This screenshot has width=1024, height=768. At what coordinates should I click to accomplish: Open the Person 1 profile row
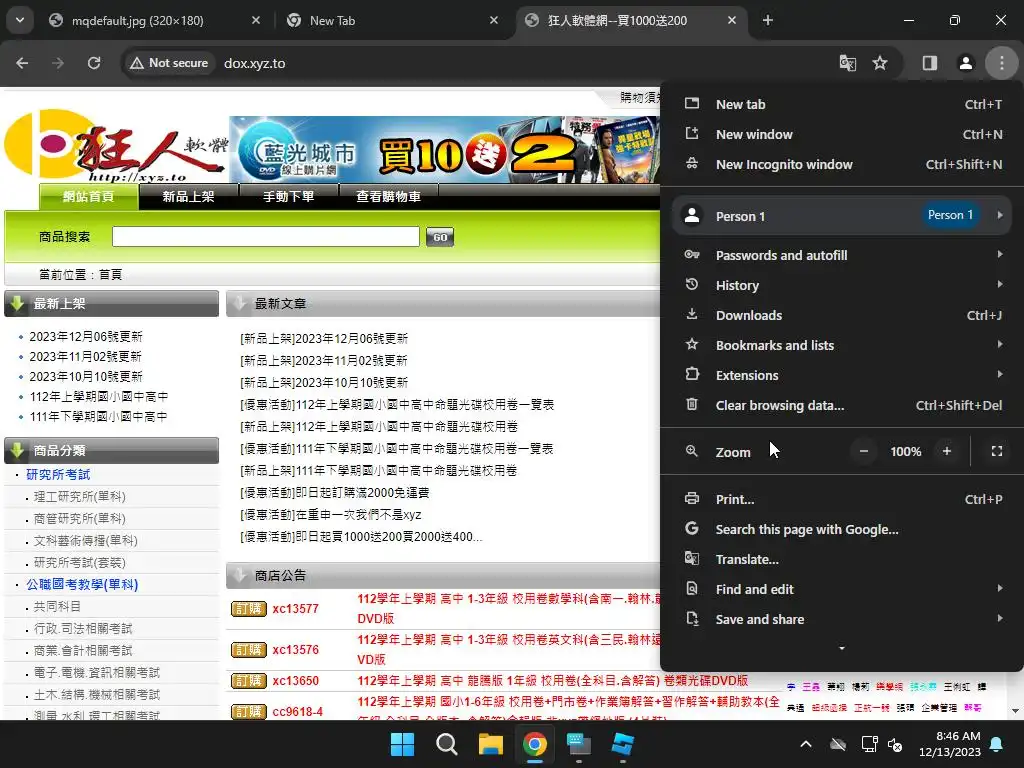(842, 216)
